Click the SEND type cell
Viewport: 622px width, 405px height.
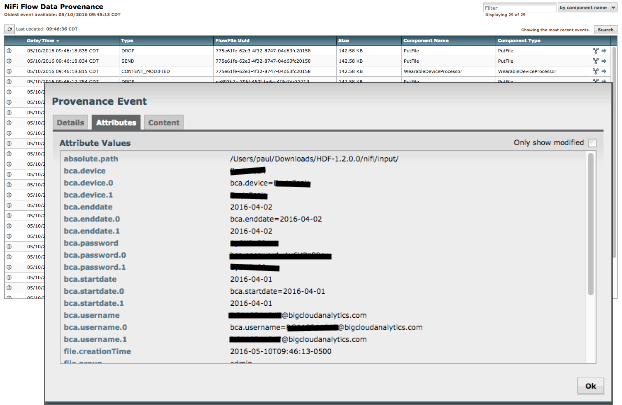coord(127,61)
